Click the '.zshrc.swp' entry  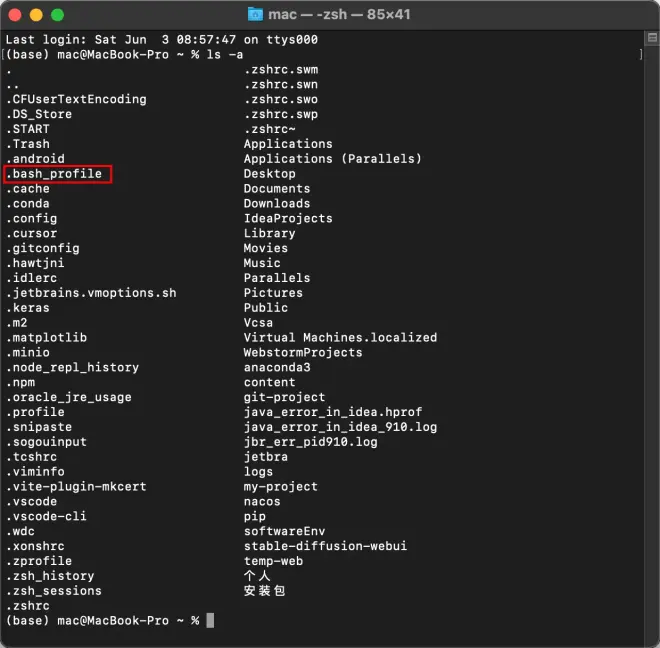pos(281,114)
